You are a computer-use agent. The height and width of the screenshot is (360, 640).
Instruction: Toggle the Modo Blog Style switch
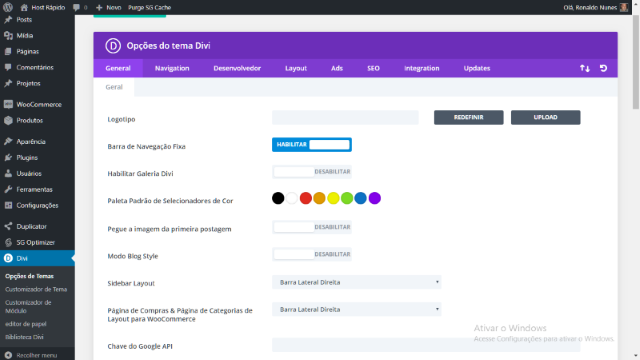click(x=312, y=254)
